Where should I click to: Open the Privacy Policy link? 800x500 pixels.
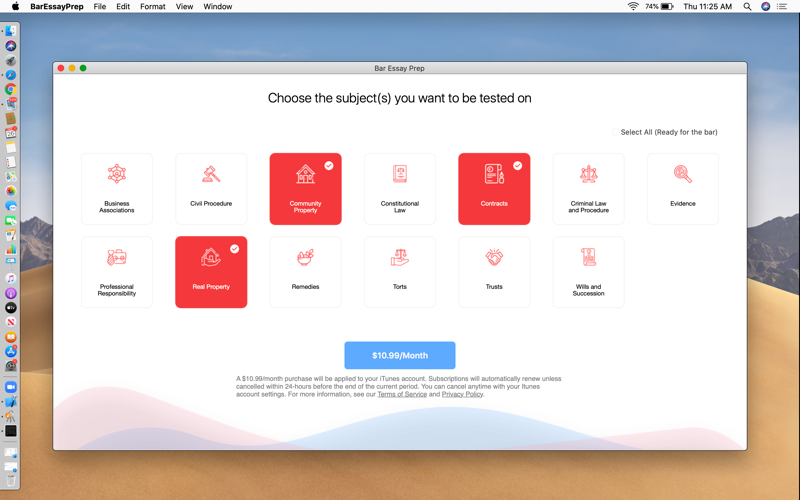pos(462,394)
